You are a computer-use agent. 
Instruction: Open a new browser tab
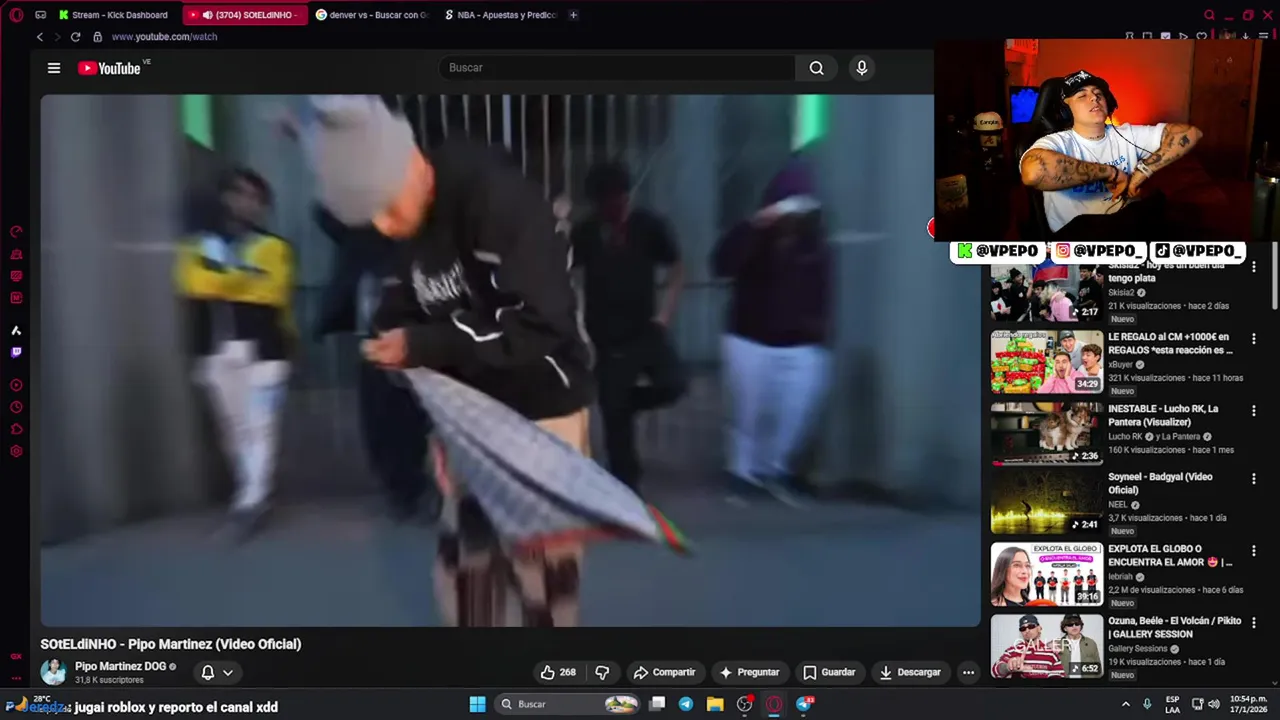573,15
